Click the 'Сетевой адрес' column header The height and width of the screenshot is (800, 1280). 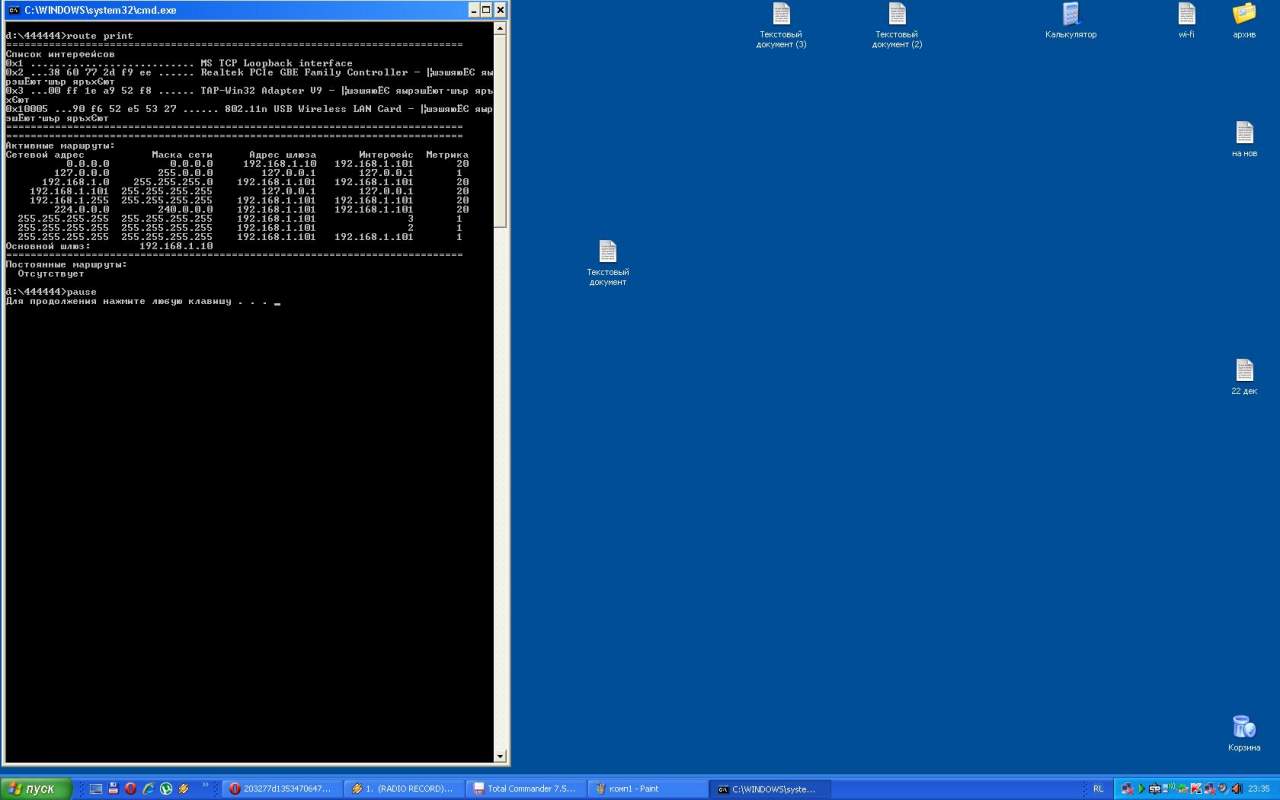[45, 155]
